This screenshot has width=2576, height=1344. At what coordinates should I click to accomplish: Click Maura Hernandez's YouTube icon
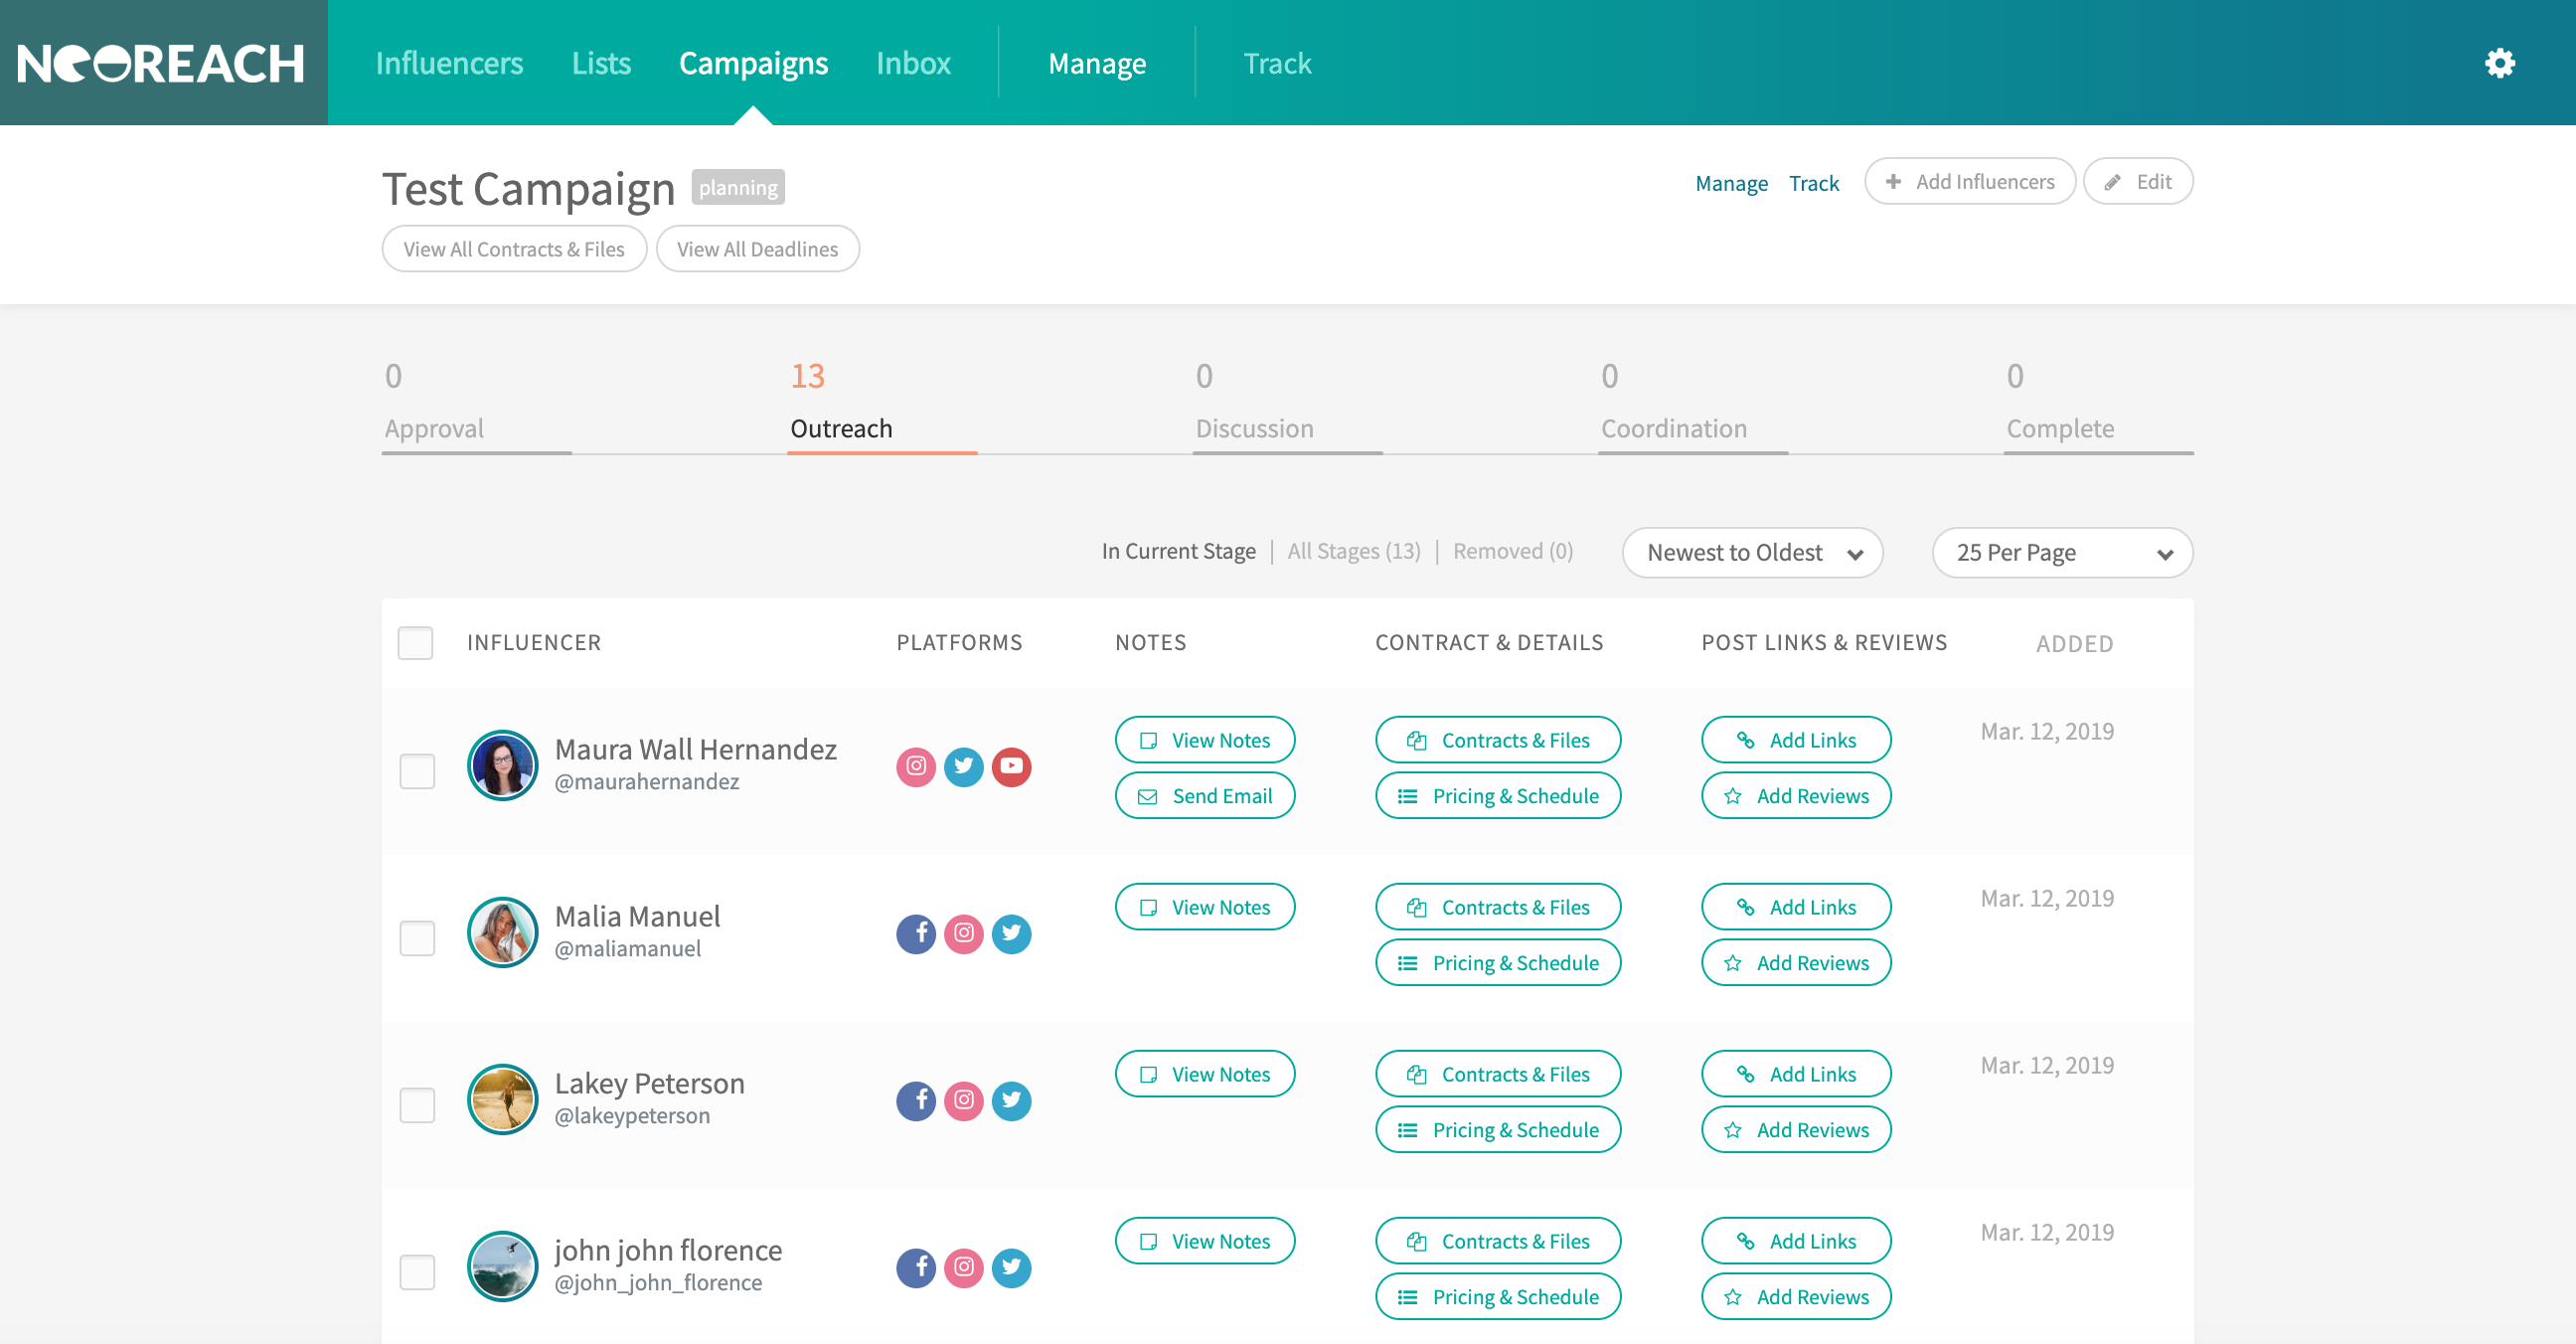click(1011, 766)
